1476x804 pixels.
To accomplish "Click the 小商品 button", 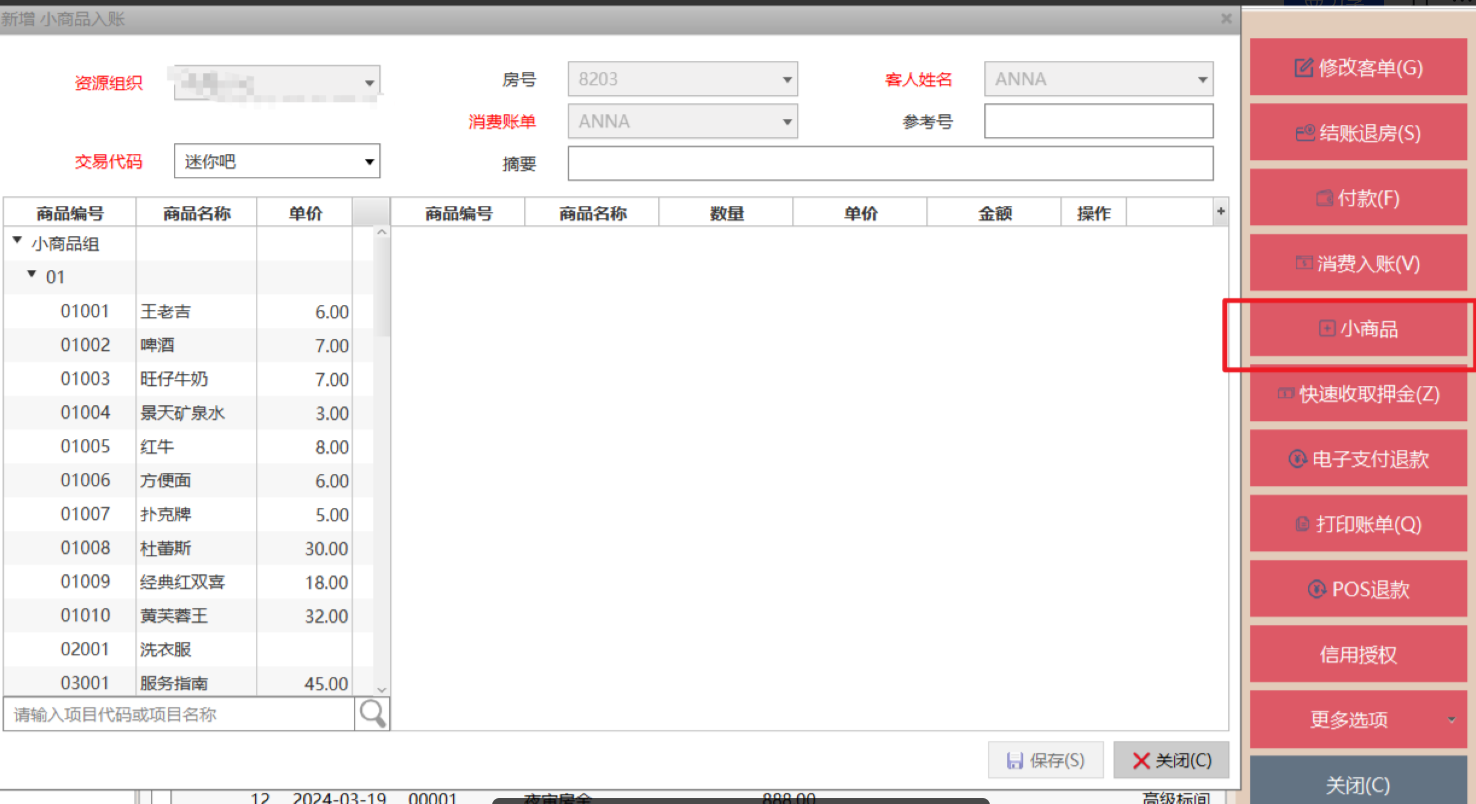I will [x=1358, y=329].
